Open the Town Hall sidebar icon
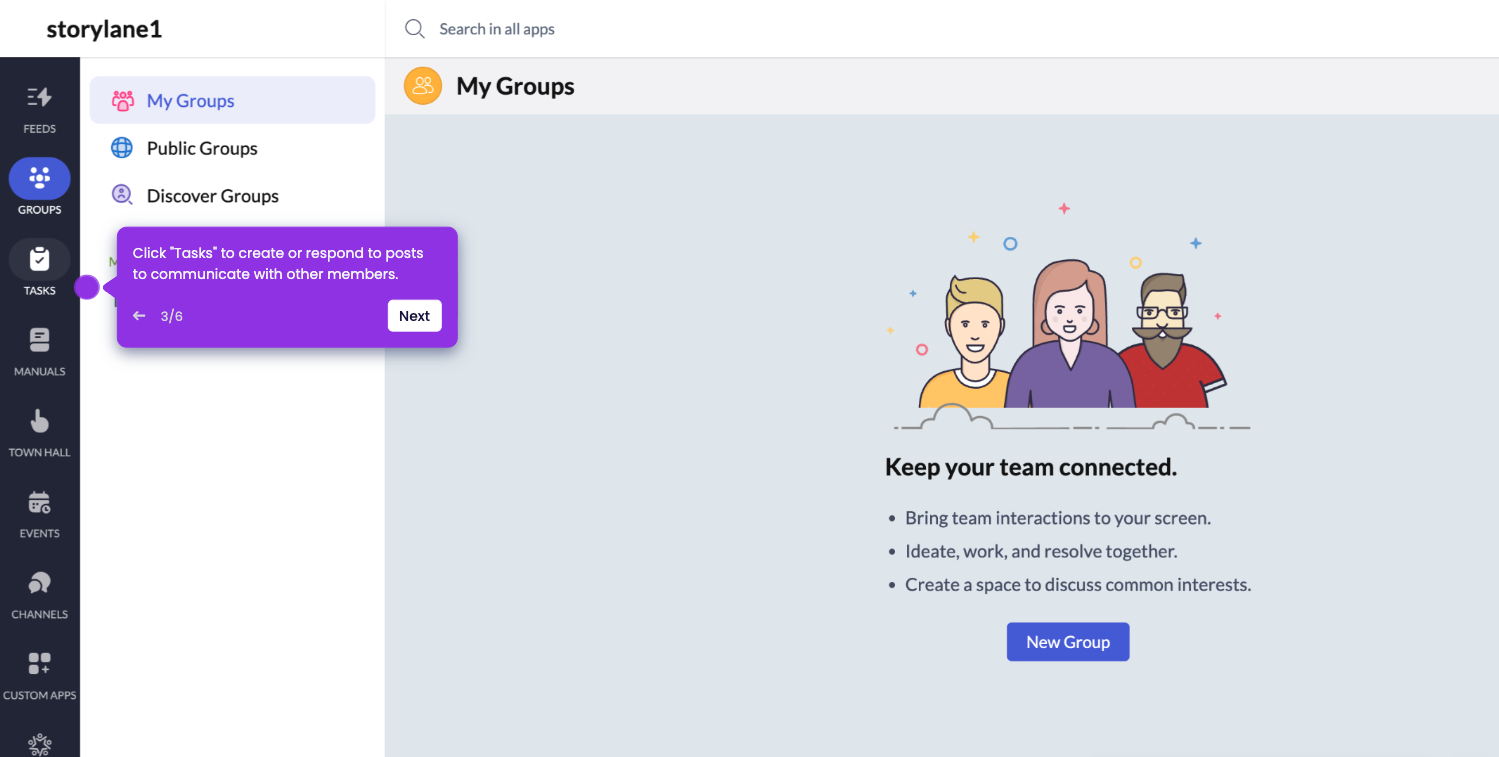 click(39, 421)
